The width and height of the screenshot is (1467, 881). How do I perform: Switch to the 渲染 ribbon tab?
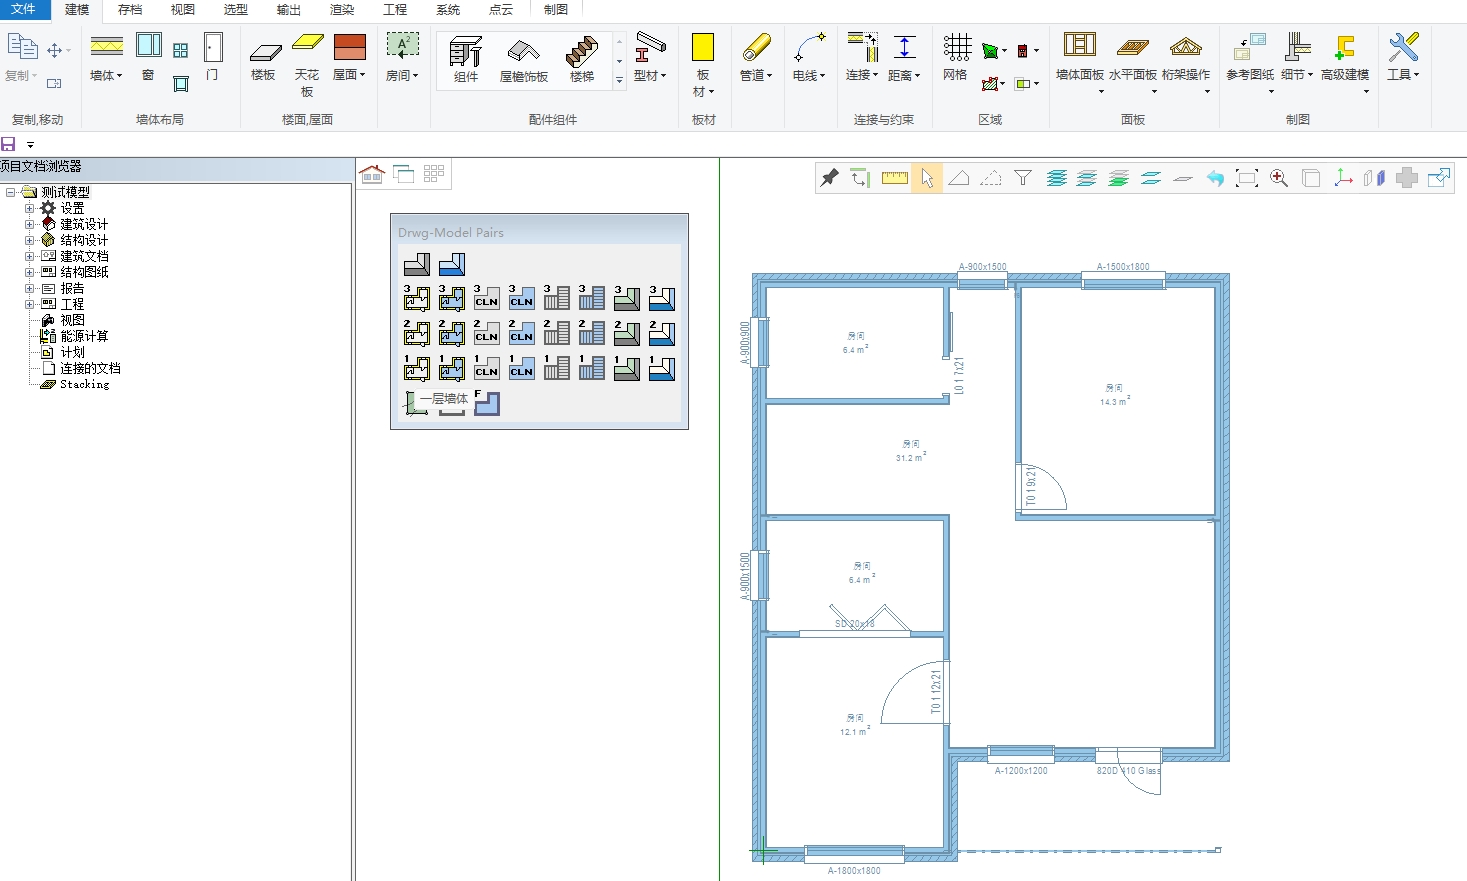(342, 9)
